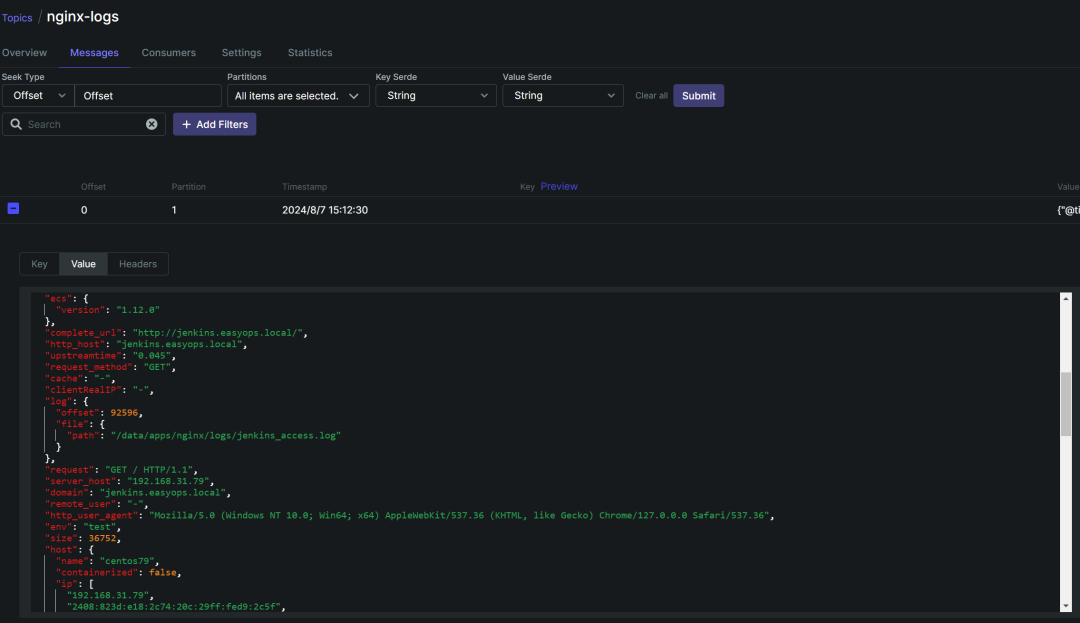This screenshot has width=1080, height=623.
Task: Open the Value Serde String dropdown
Action: click(563, 96)
